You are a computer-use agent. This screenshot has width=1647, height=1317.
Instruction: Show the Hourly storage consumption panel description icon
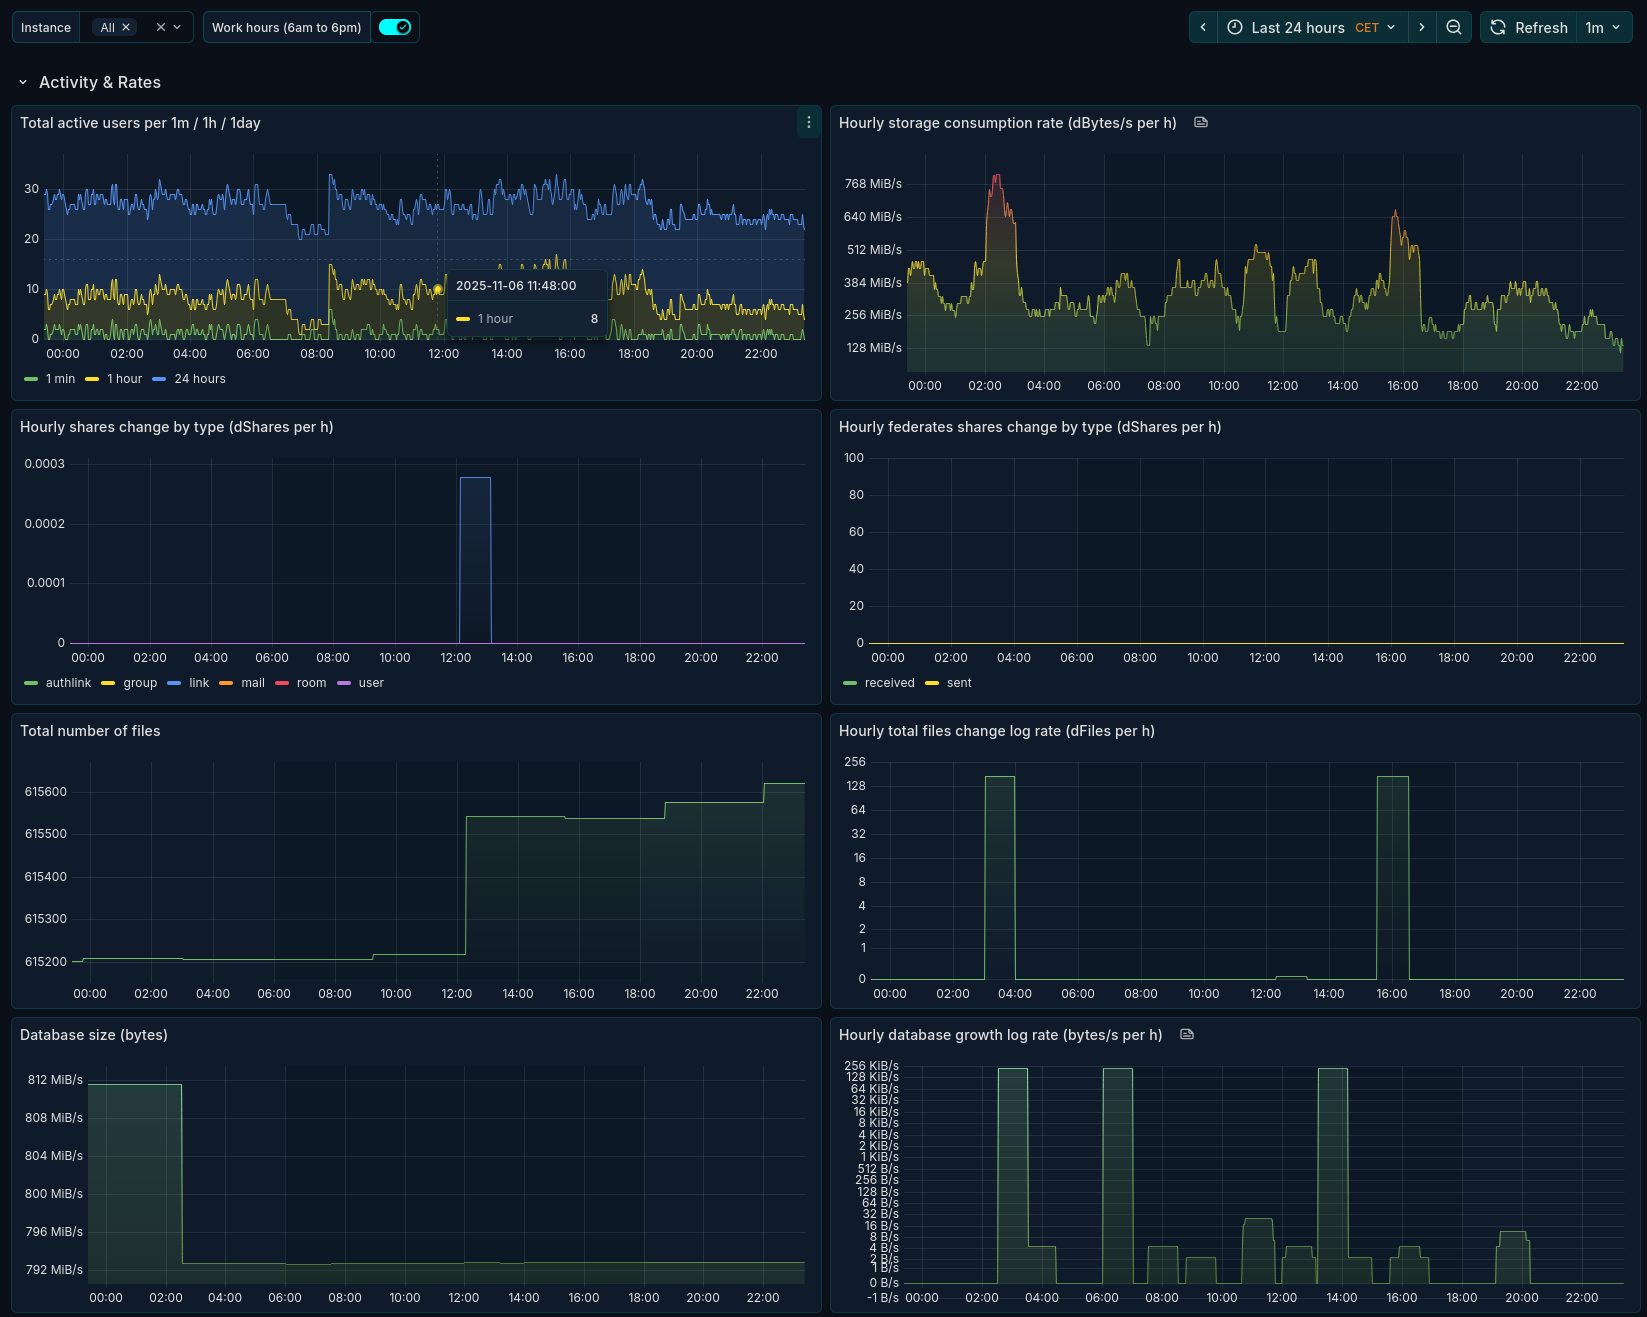click(1201, 123)
